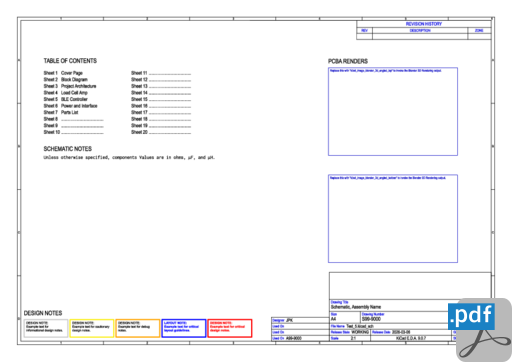Viewport: 512px width, 362px height.
Task: Click the Sheet 7 Parts List entry
Action: 61,112
